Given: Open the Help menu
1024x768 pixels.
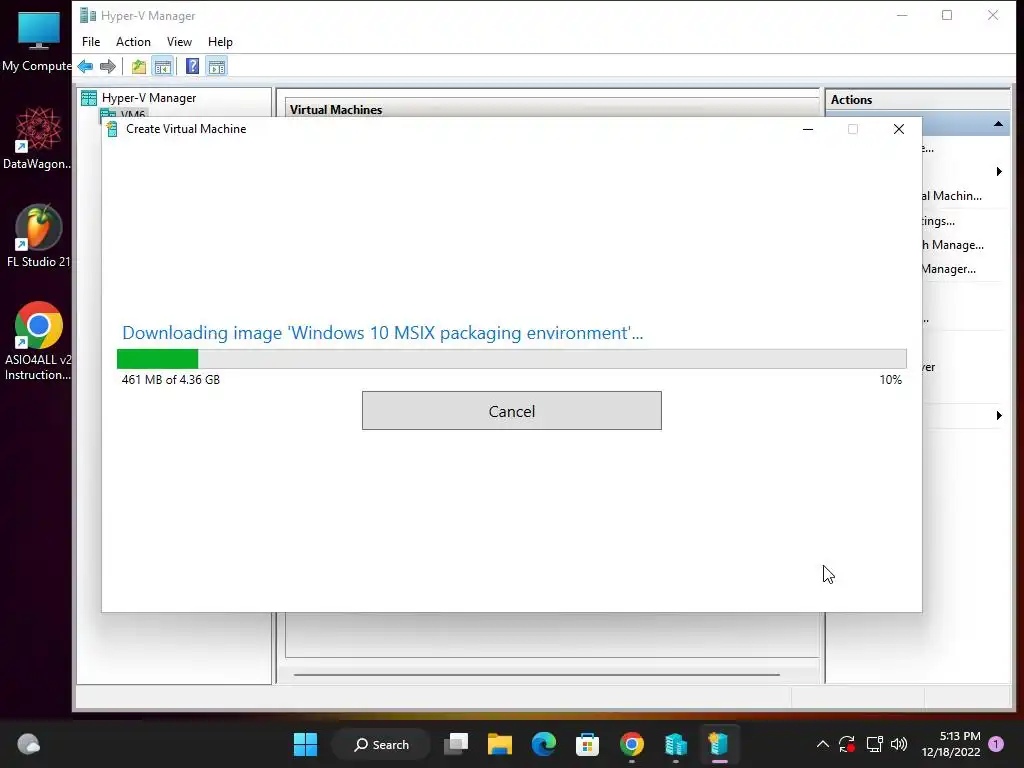Looking at the screenshot, I should (220, 42).
